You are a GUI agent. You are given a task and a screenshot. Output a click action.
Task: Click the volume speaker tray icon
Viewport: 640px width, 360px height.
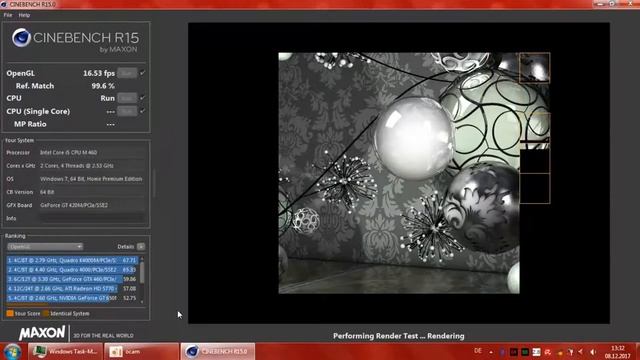coord(593,352)
